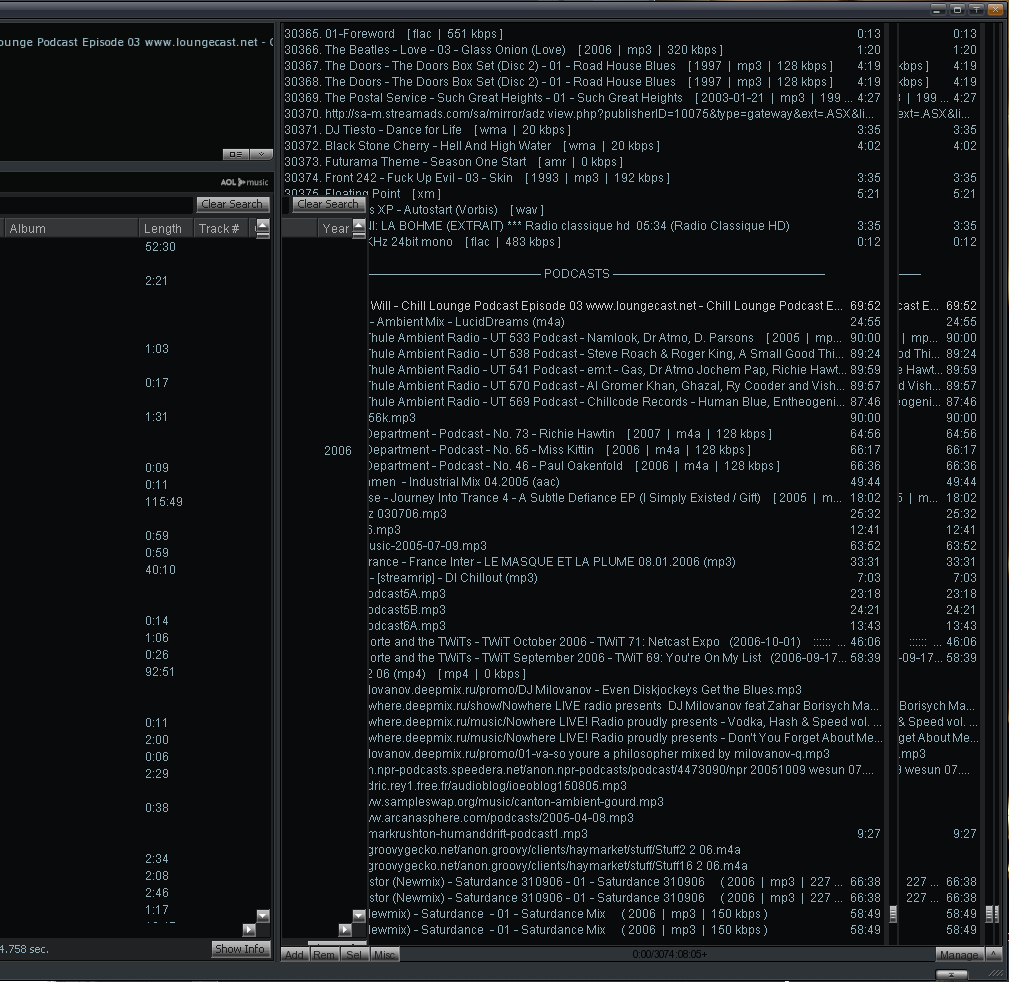The height and width of the screenshot is (982, 1009).
Task: Click the playlist time readout 0:00/3074:08:05+
Action: coord(669,954)
